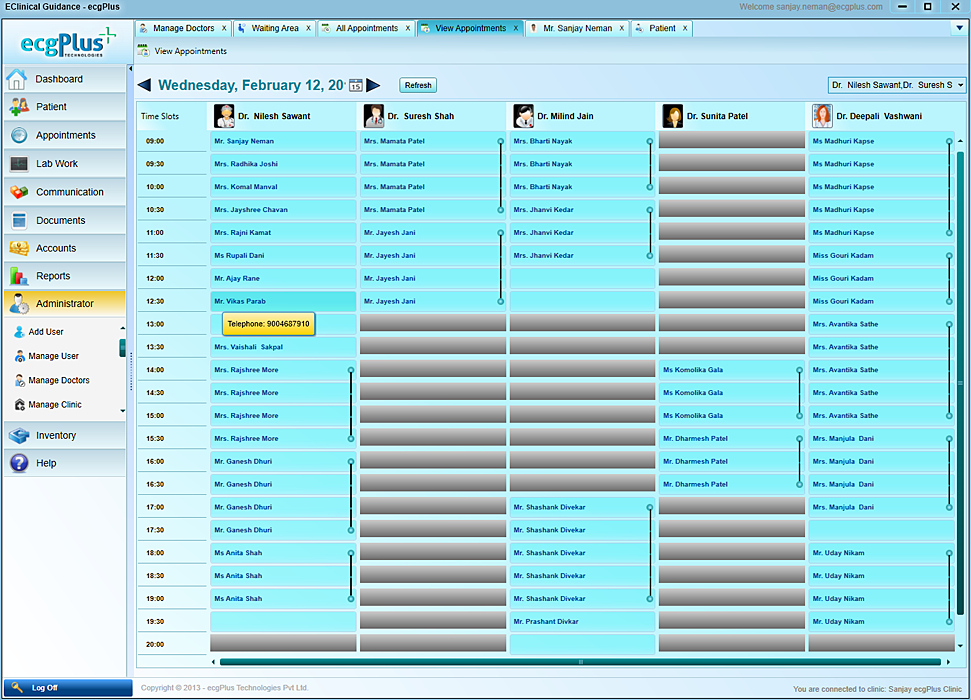The height and width of the screenshot is (700, 971).
Task: Click the Help question mark item
Action: tap(46, 463)
